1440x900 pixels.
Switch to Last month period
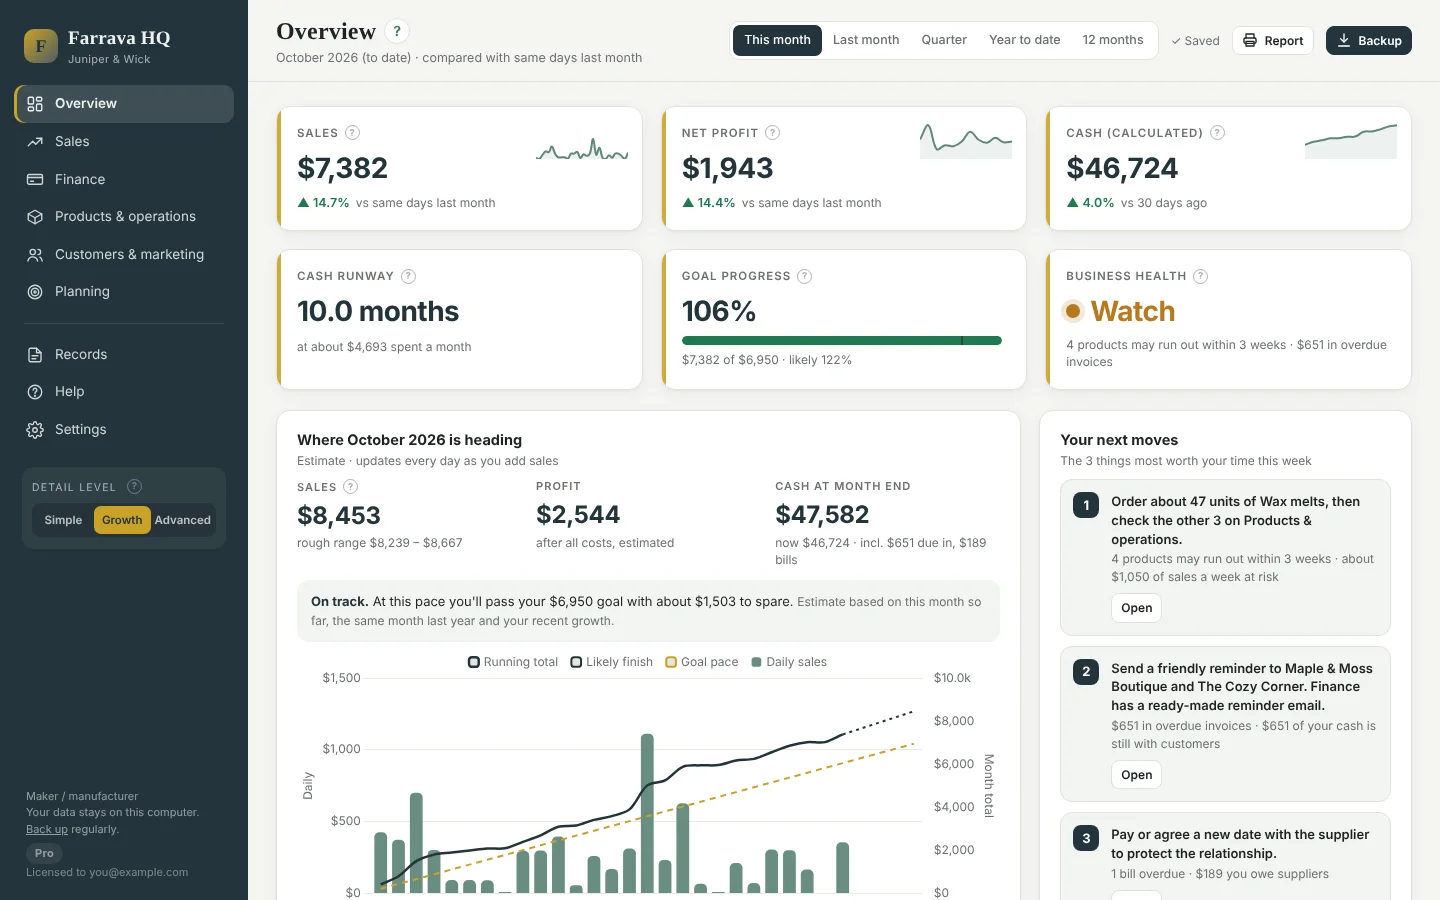tap(866, 40)
